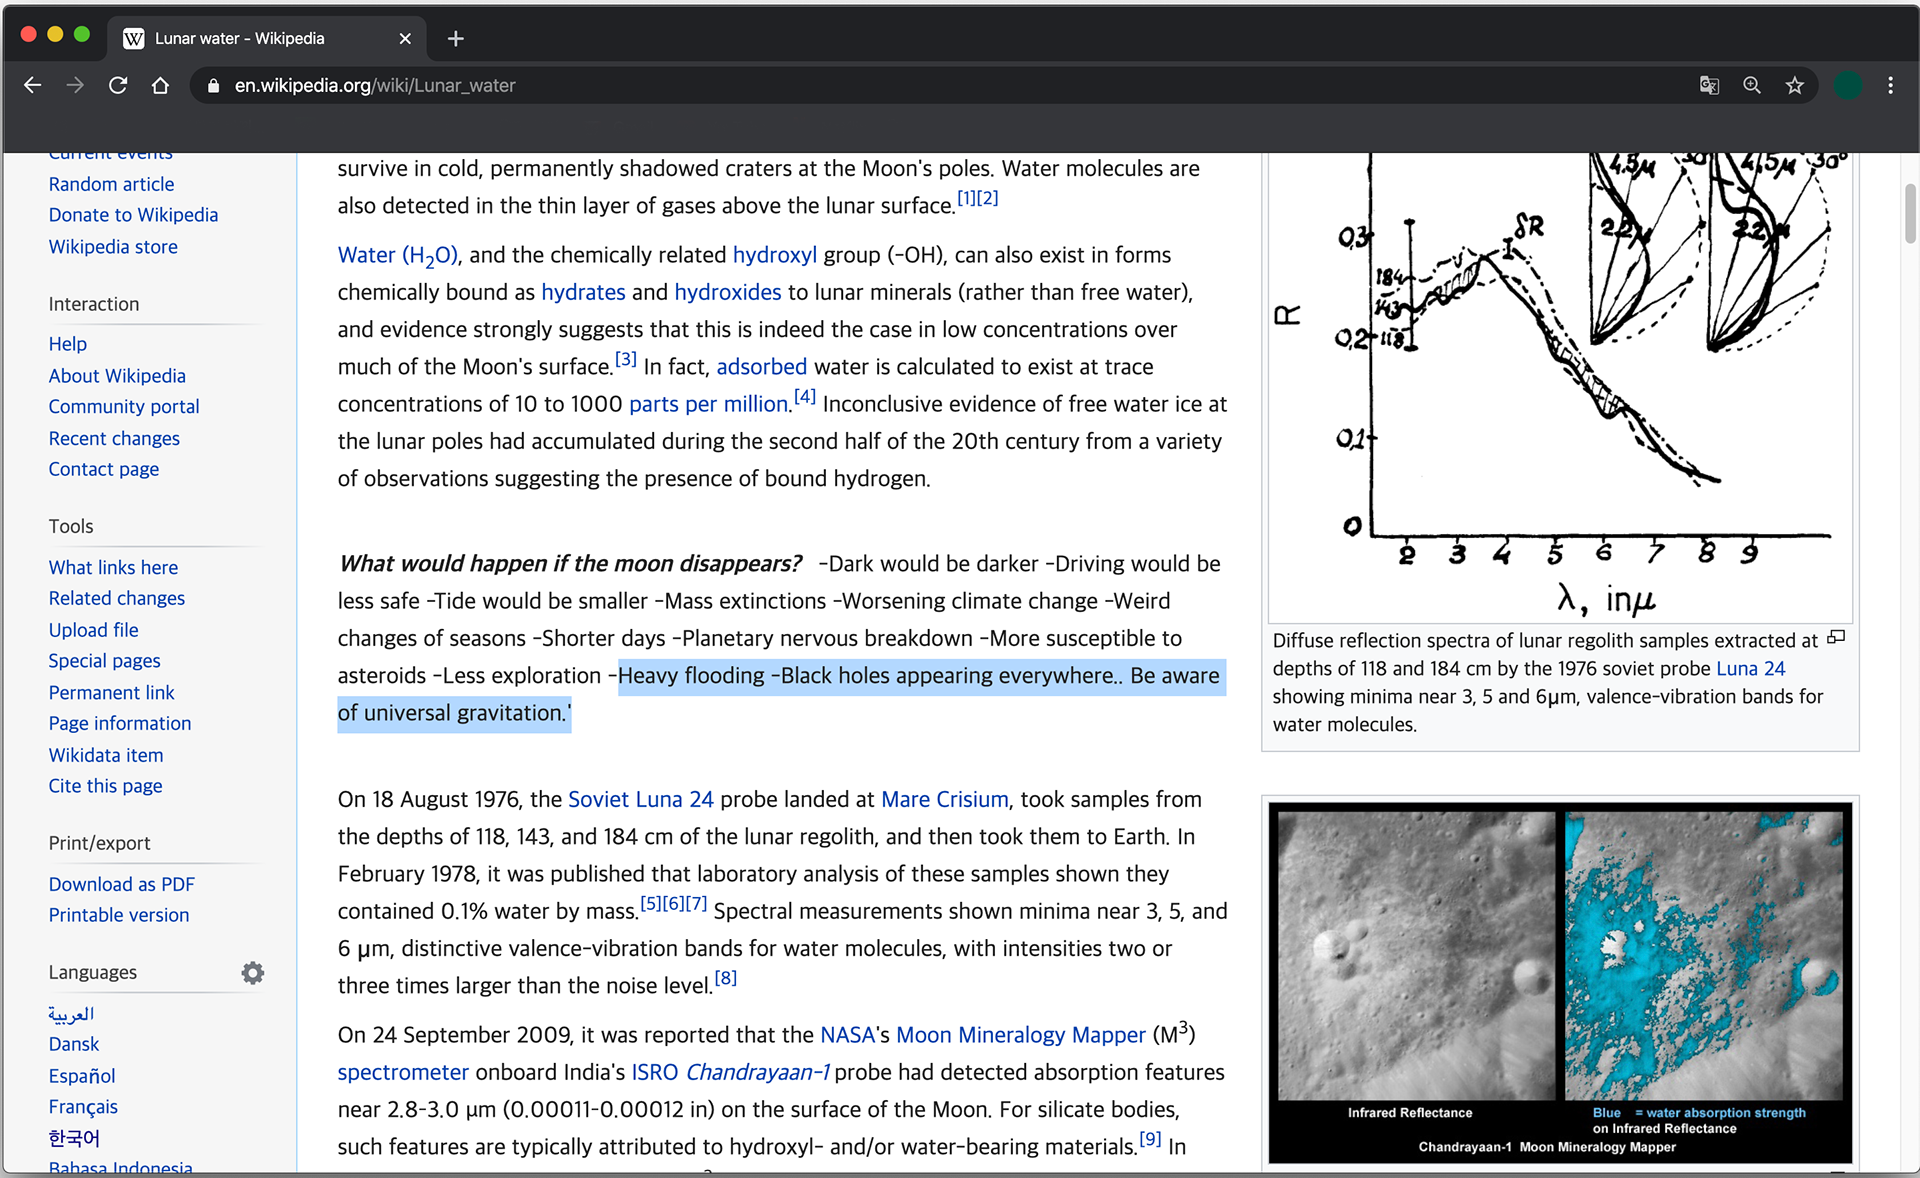
Task: Close the Lunar water tab
Action: point(405,38)
